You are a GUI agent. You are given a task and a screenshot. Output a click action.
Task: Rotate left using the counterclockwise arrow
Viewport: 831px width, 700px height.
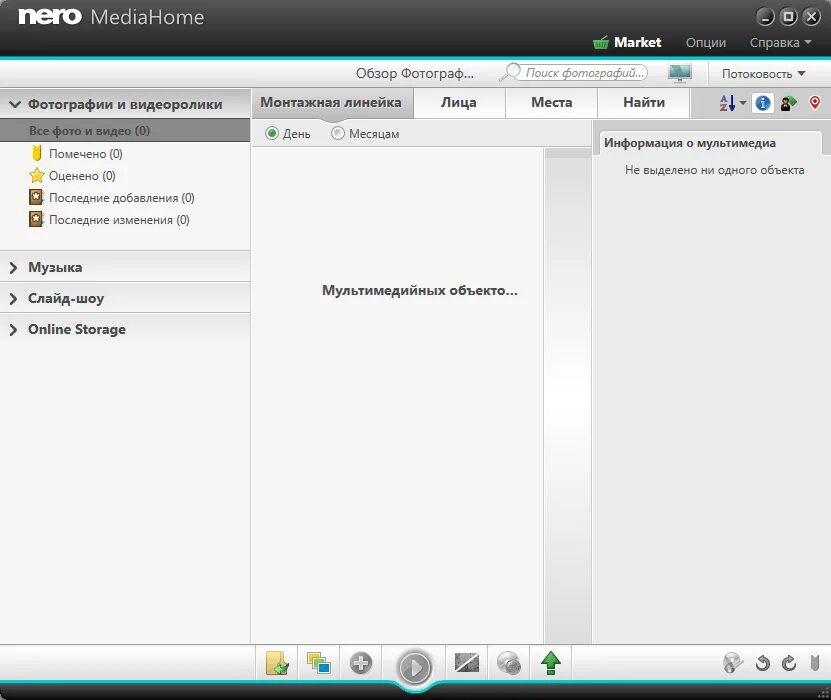coord(763,663)
